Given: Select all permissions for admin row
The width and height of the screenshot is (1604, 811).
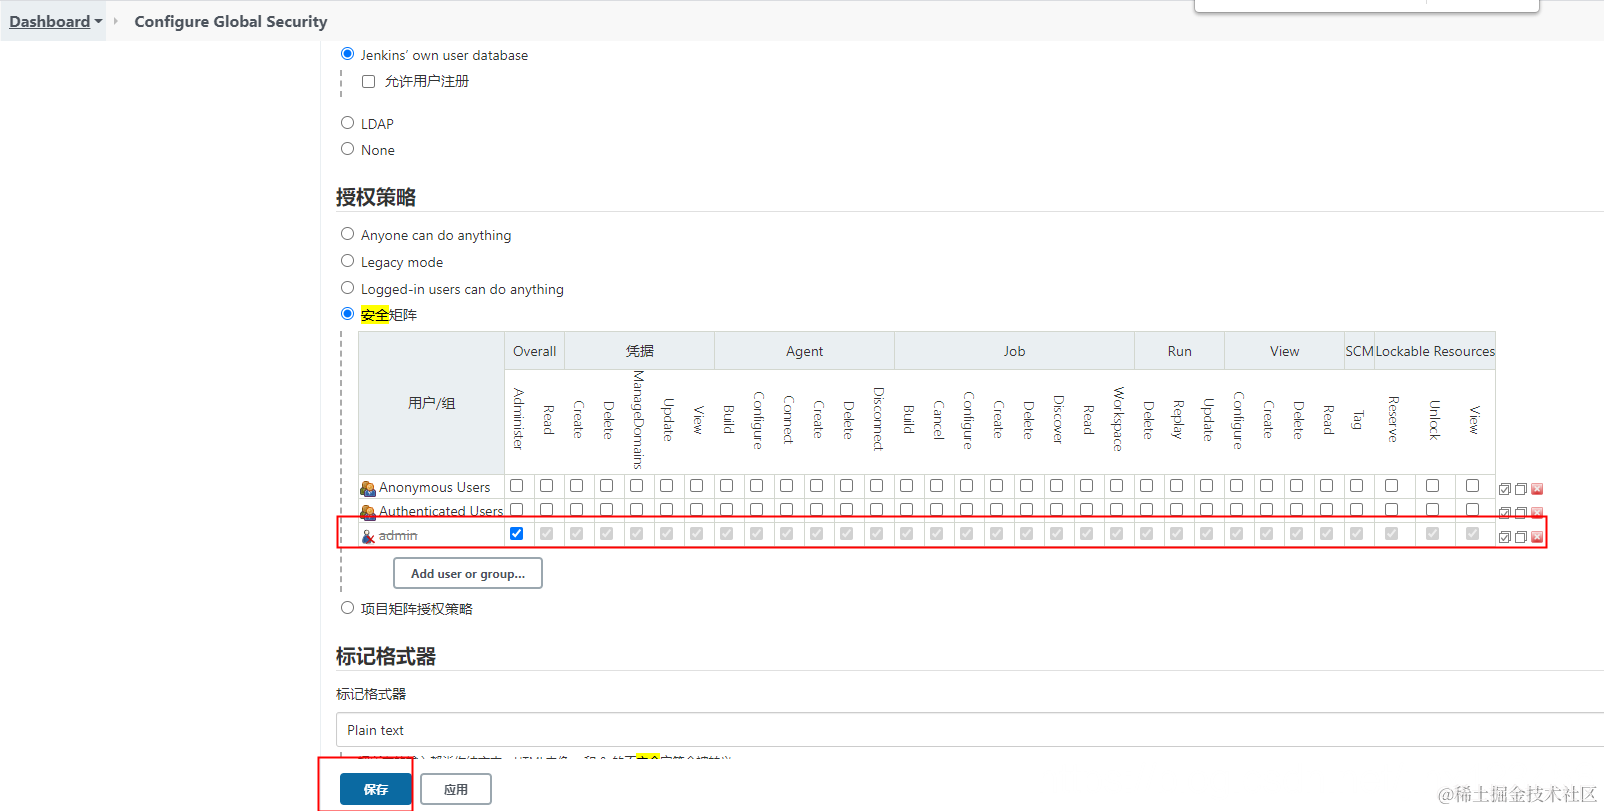Looking at the screenshot, I should [1504, 537].
